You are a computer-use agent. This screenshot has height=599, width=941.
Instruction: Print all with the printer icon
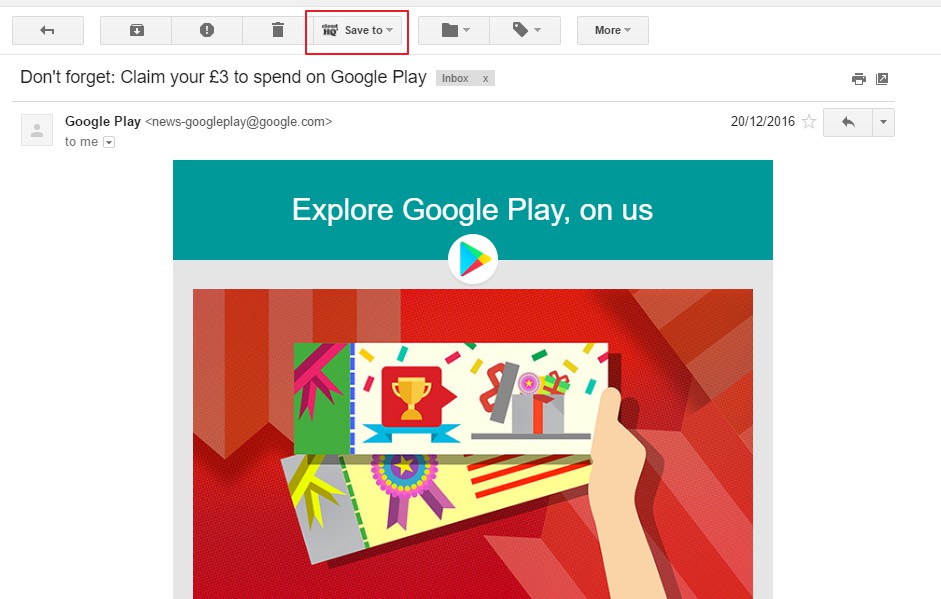(x=859, y=79)
